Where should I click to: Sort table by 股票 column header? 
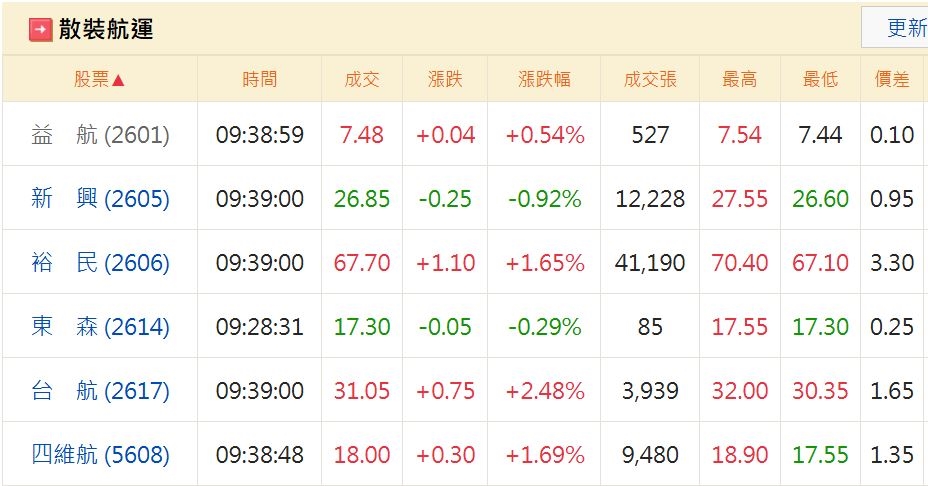pos(99,80)
